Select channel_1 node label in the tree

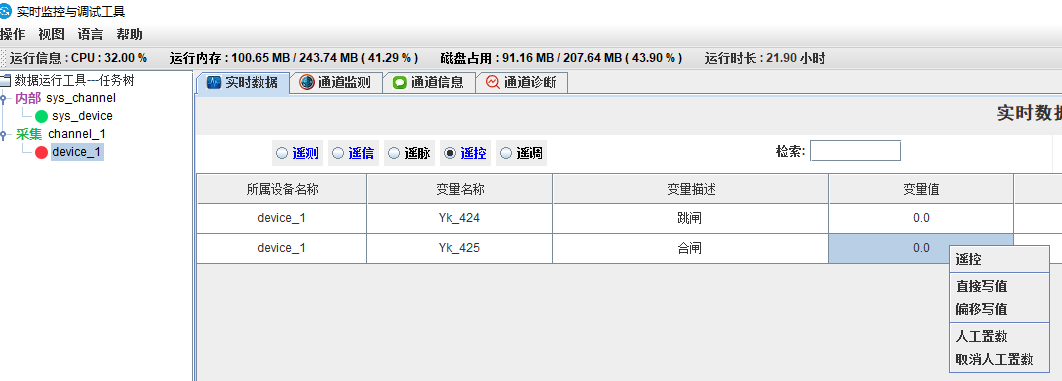coord(77,134)
